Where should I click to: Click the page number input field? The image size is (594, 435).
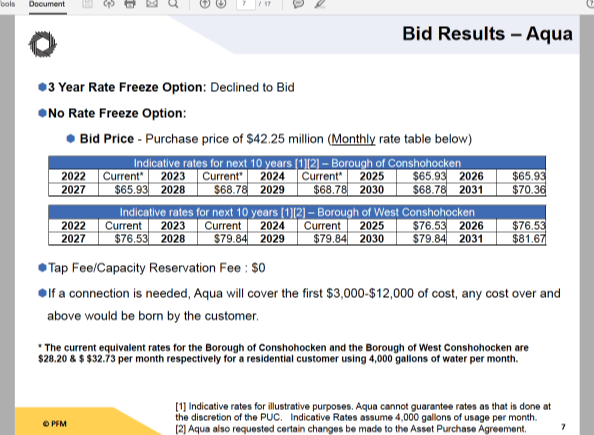pos(245,4)
